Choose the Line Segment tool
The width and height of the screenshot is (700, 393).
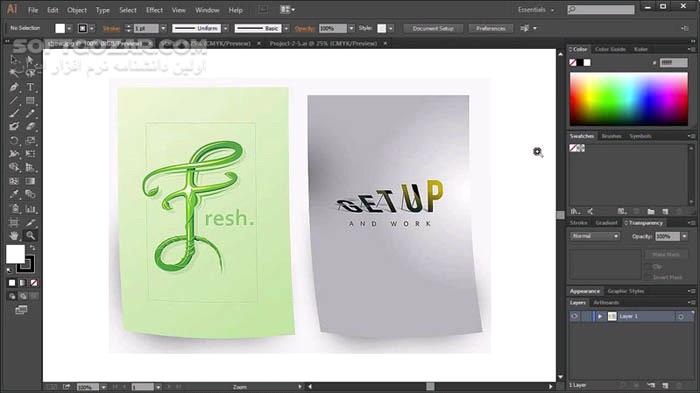[x=14, y=100]
